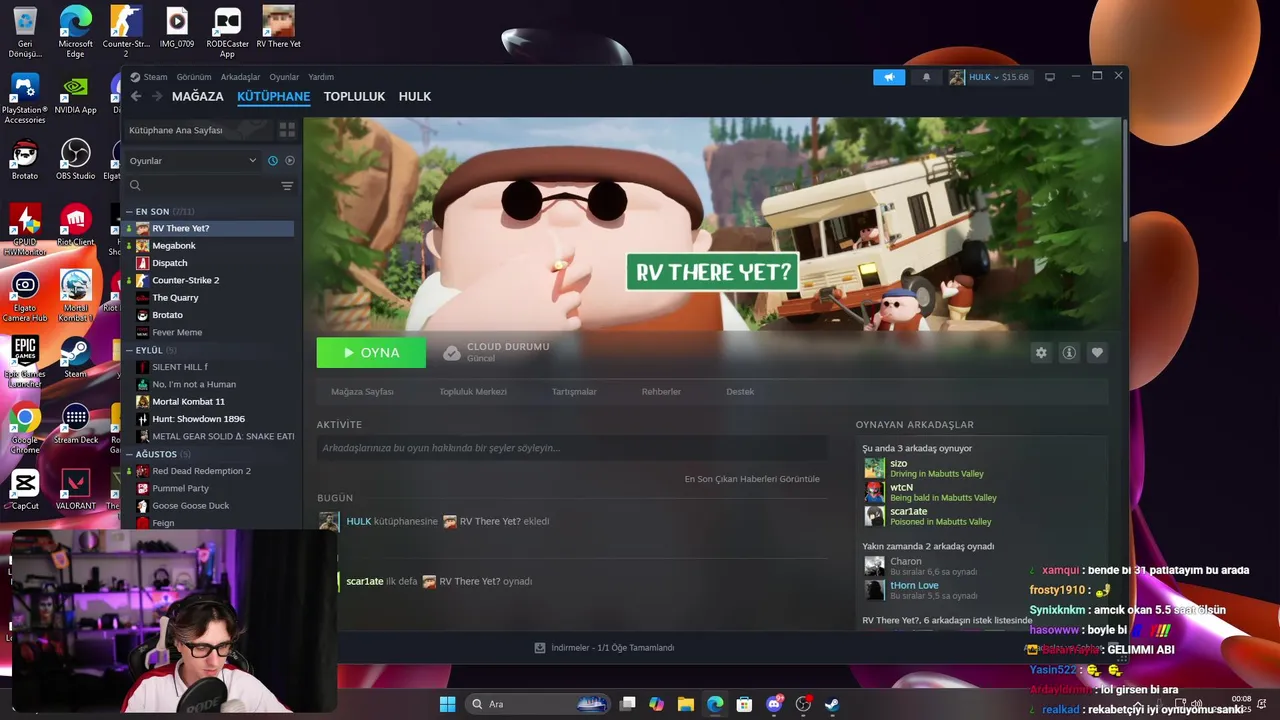
Task: Select The Quarry in the library list
Action: pyautogui.click(x=175, y=298)
